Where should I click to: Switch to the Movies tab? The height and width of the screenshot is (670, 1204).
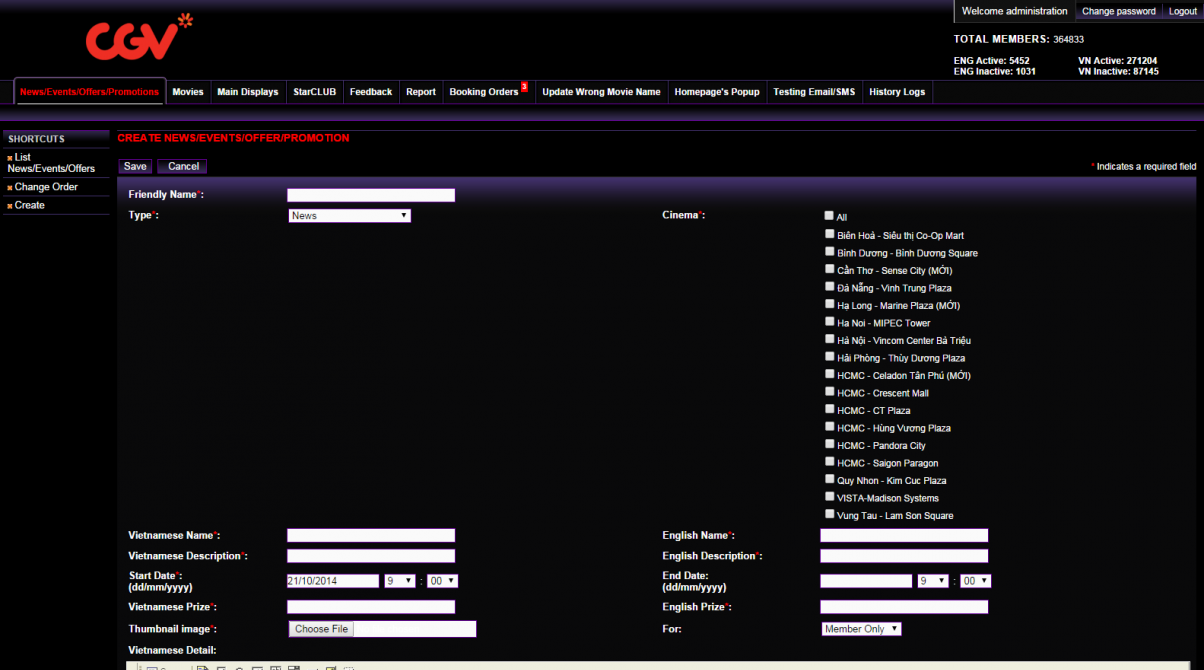(x=187, y=92)
